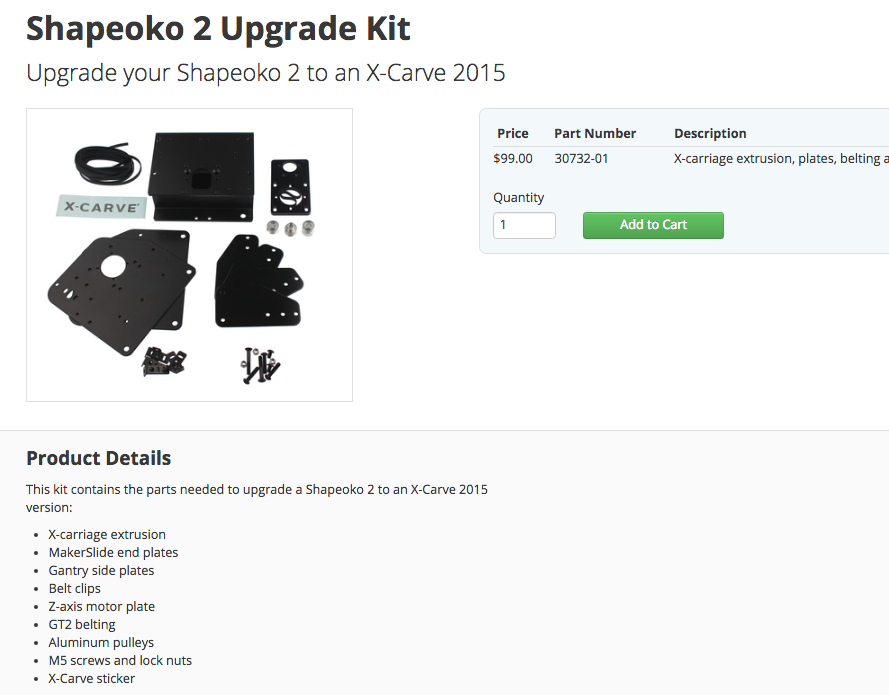Click the Aluminum pulleys list item
This screenshot has height=695, width=889.
coord(101,643)
